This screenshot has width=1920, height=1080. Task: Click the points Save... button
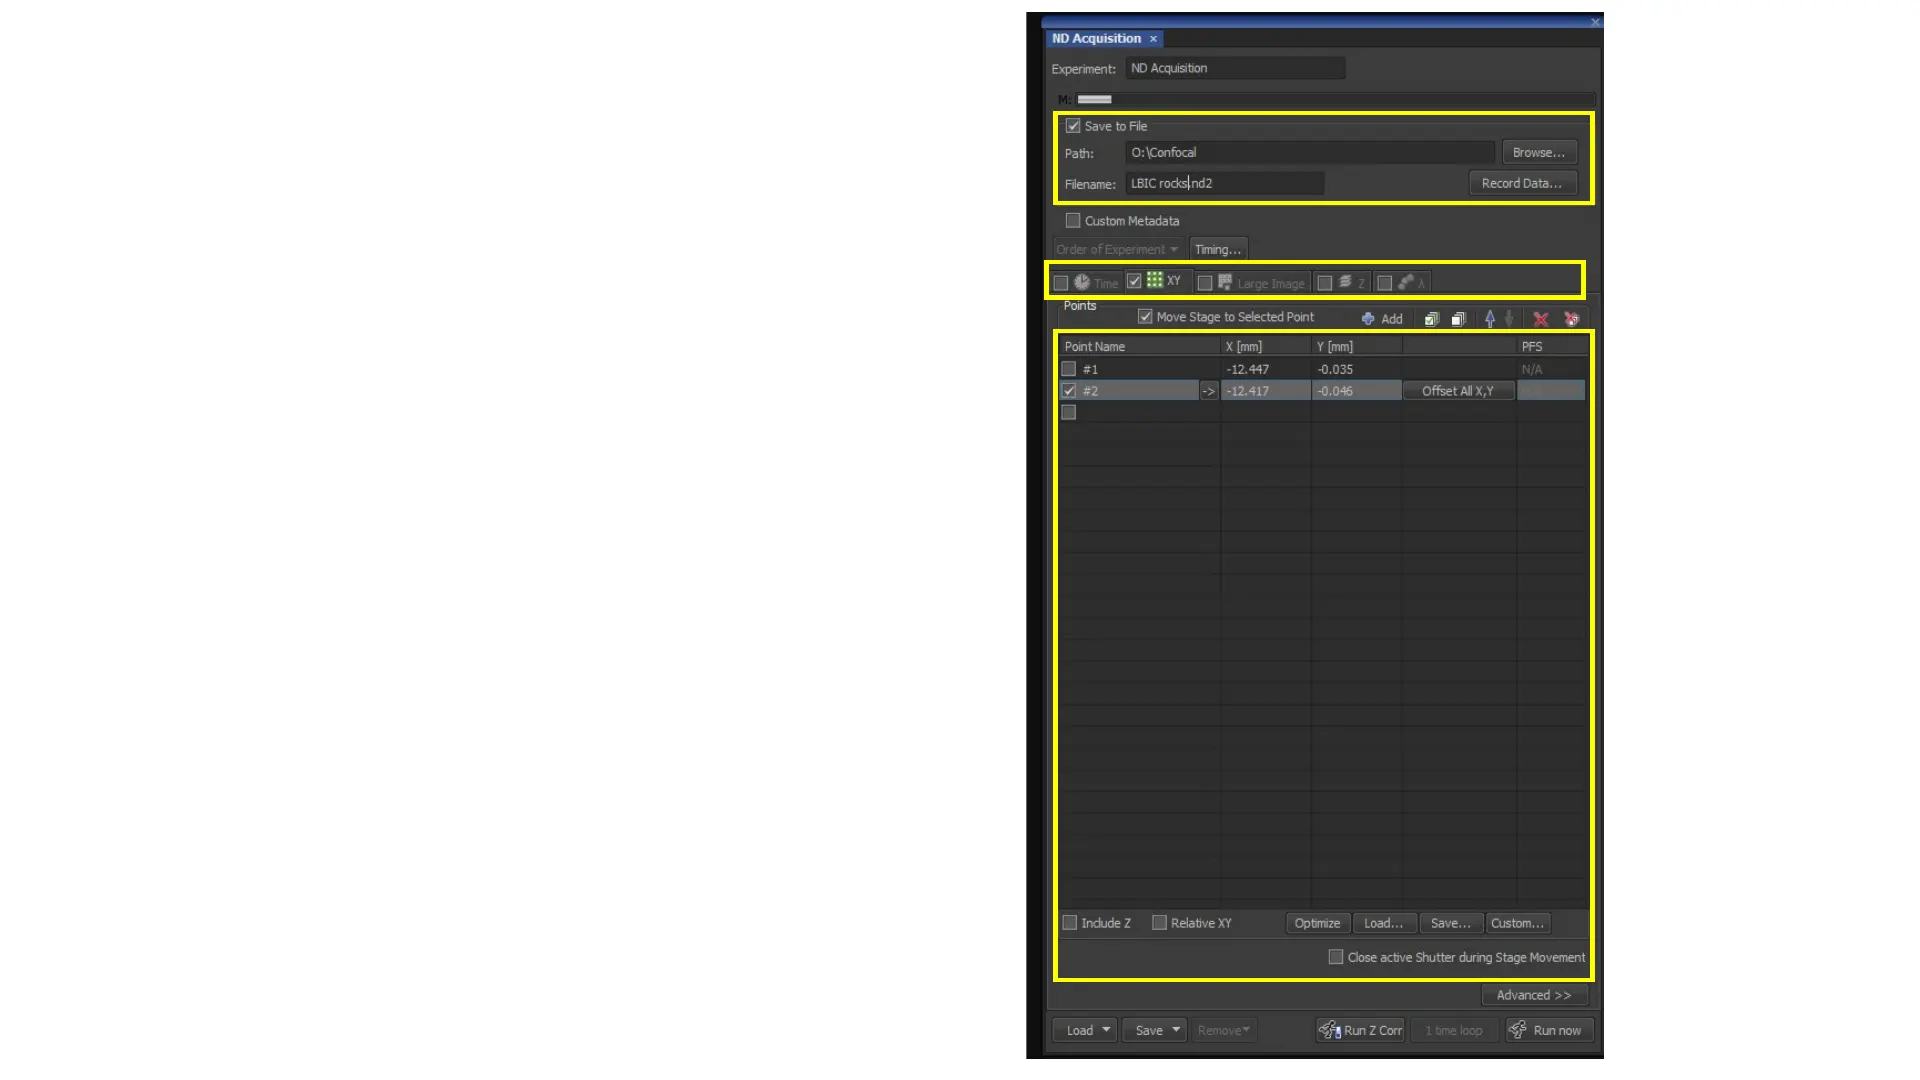1451,923
